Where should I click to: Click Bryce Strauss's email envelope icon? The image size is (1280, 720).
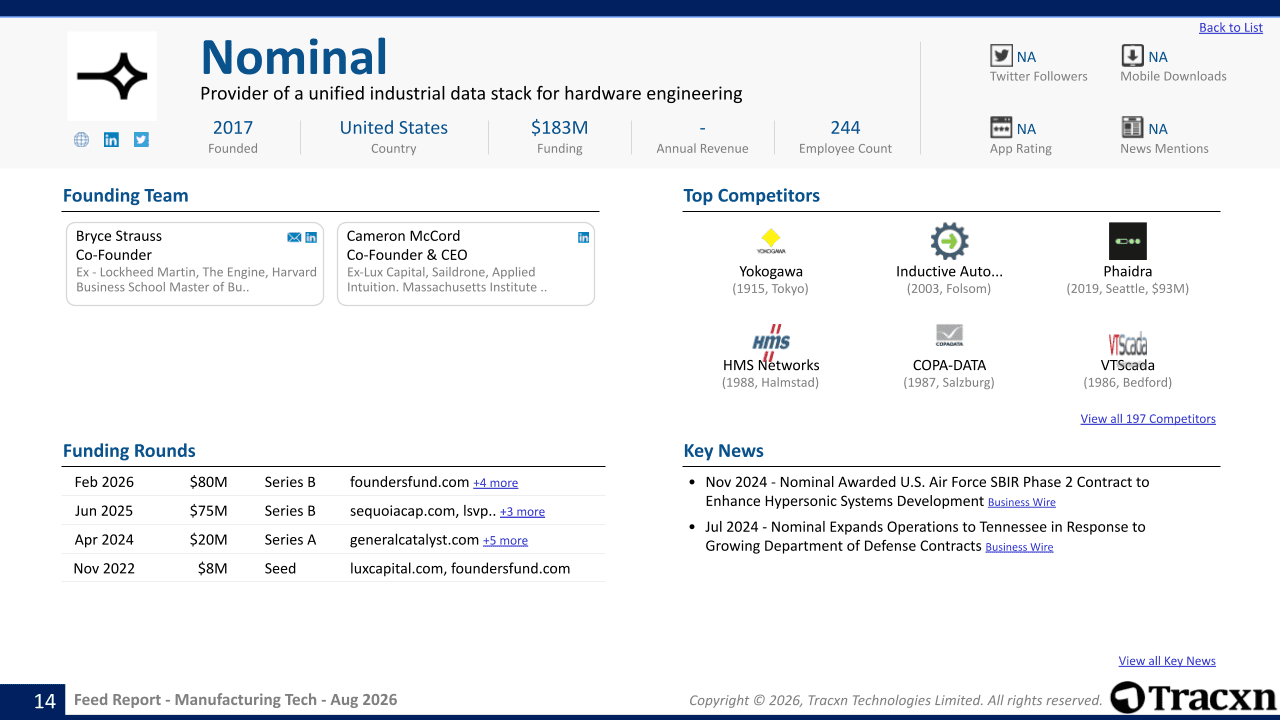(294, 237)
